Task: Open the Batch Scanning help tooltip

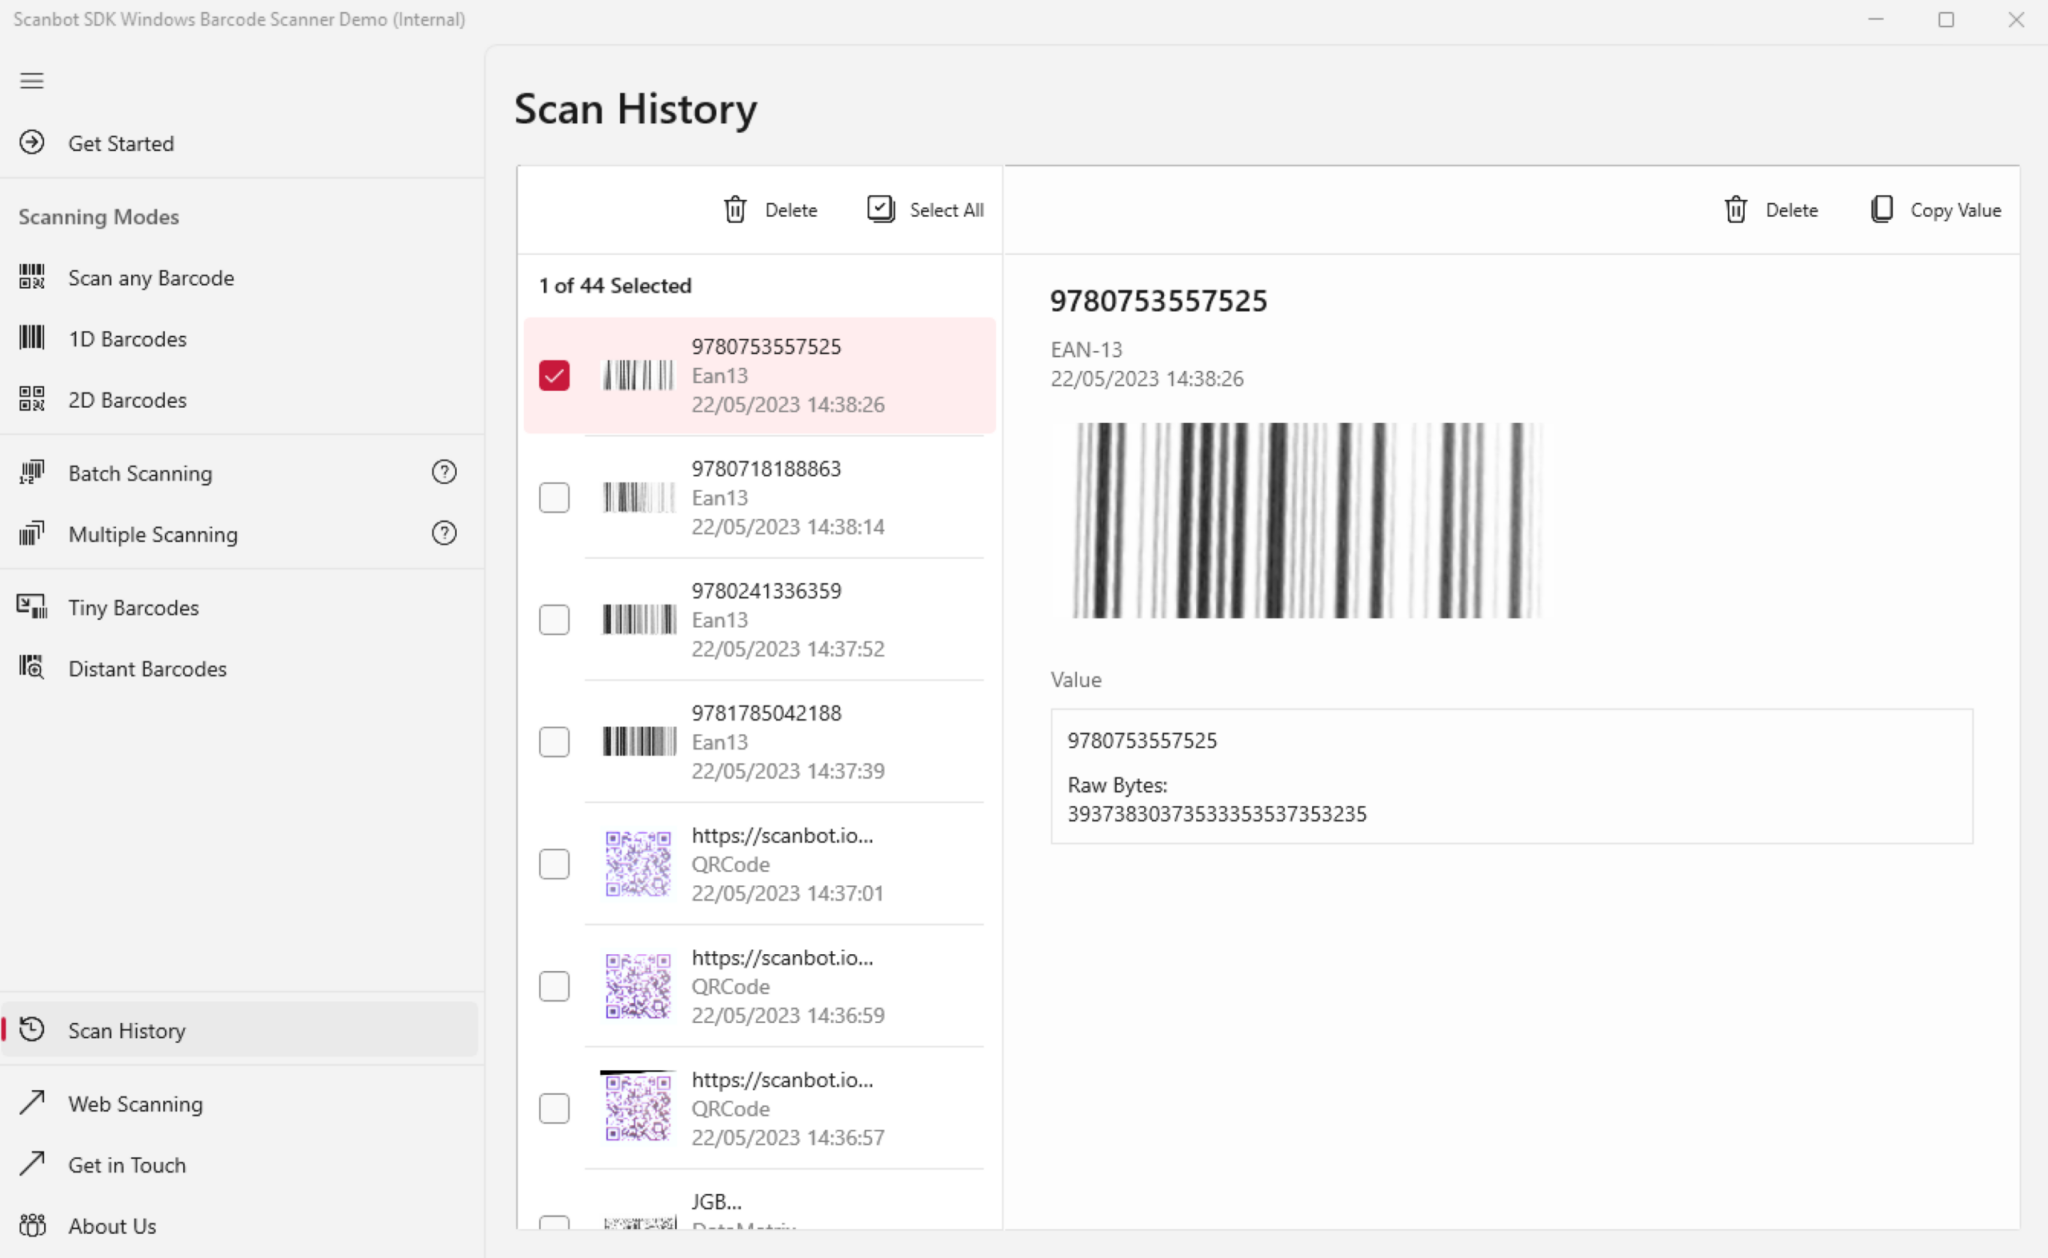Action: [444, 471]
